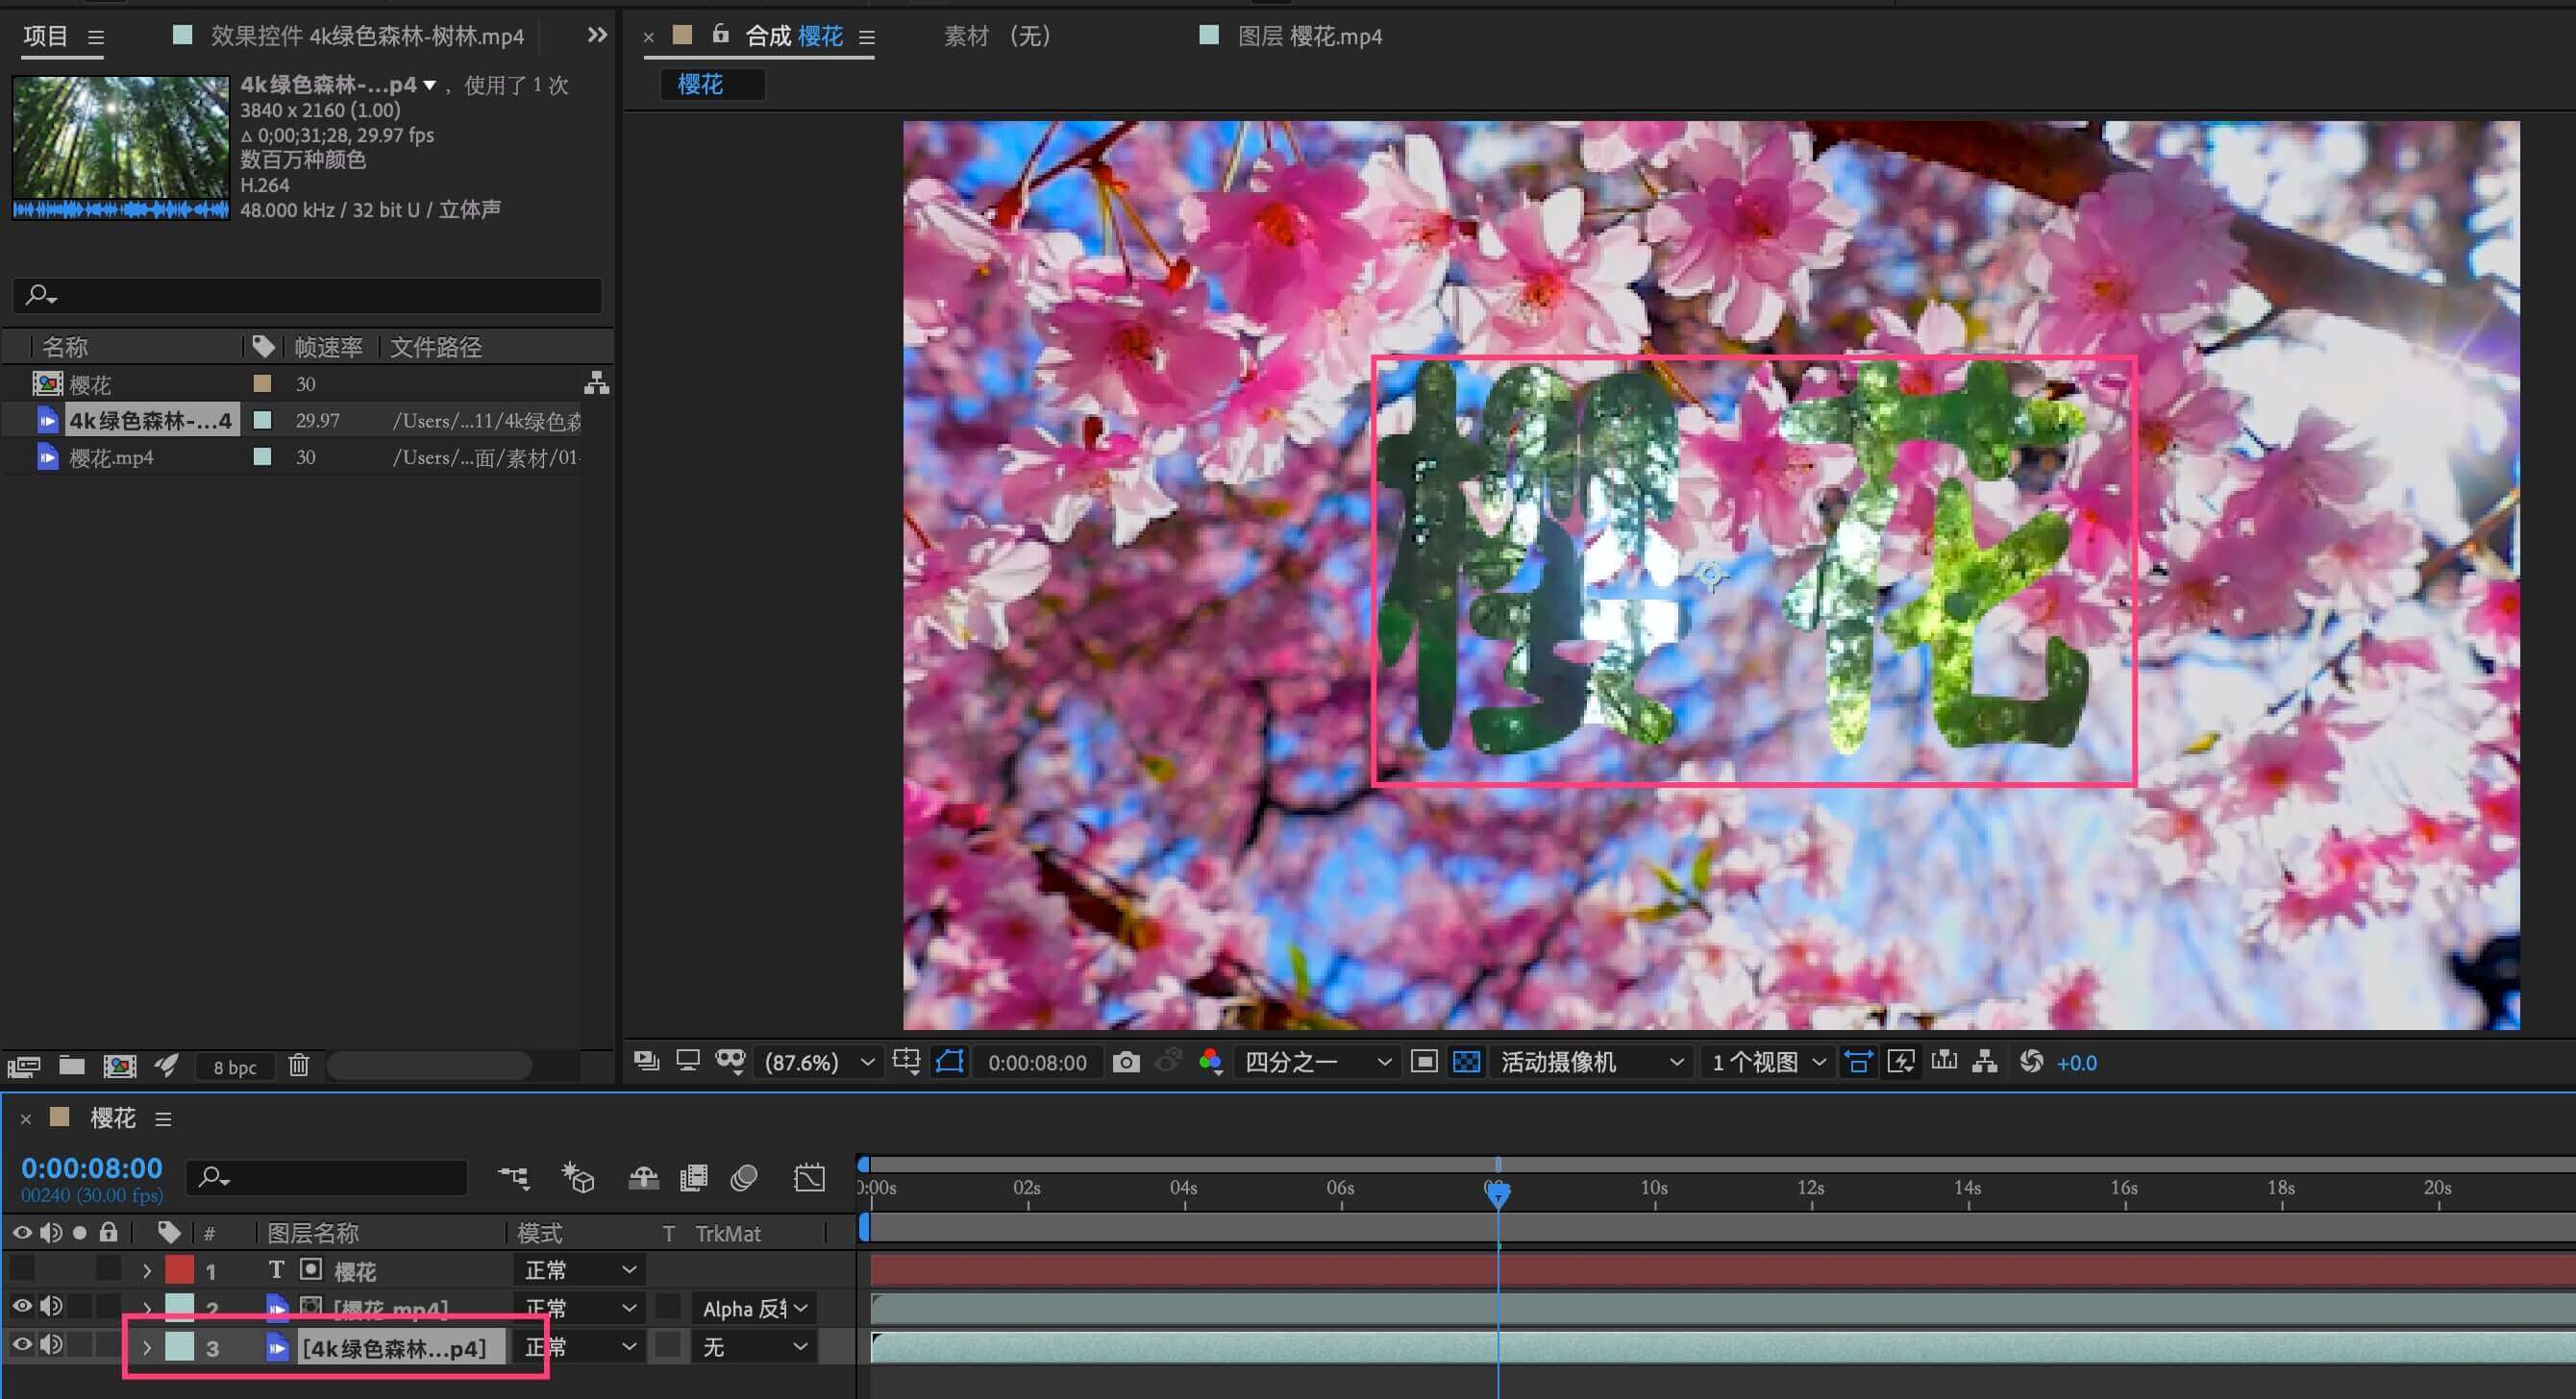Show channel and color management settings icon
2576x1399 pixels.
[1210, 1062]
